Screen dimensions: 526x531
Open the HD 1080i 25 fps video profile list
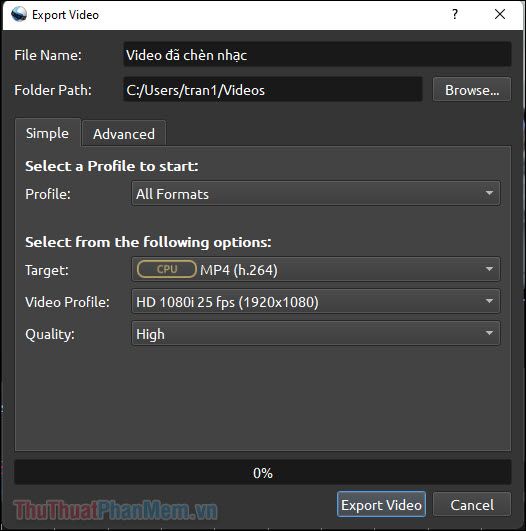(x=316, y=301)
